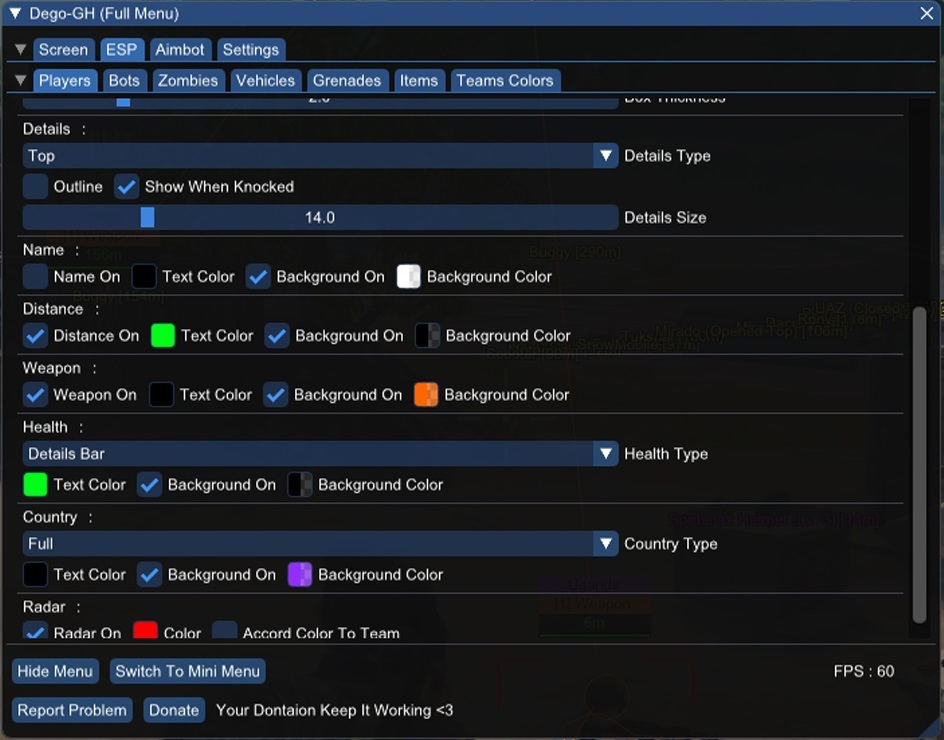Click the vertical scrollbar on the right

(x=919, y=465)
